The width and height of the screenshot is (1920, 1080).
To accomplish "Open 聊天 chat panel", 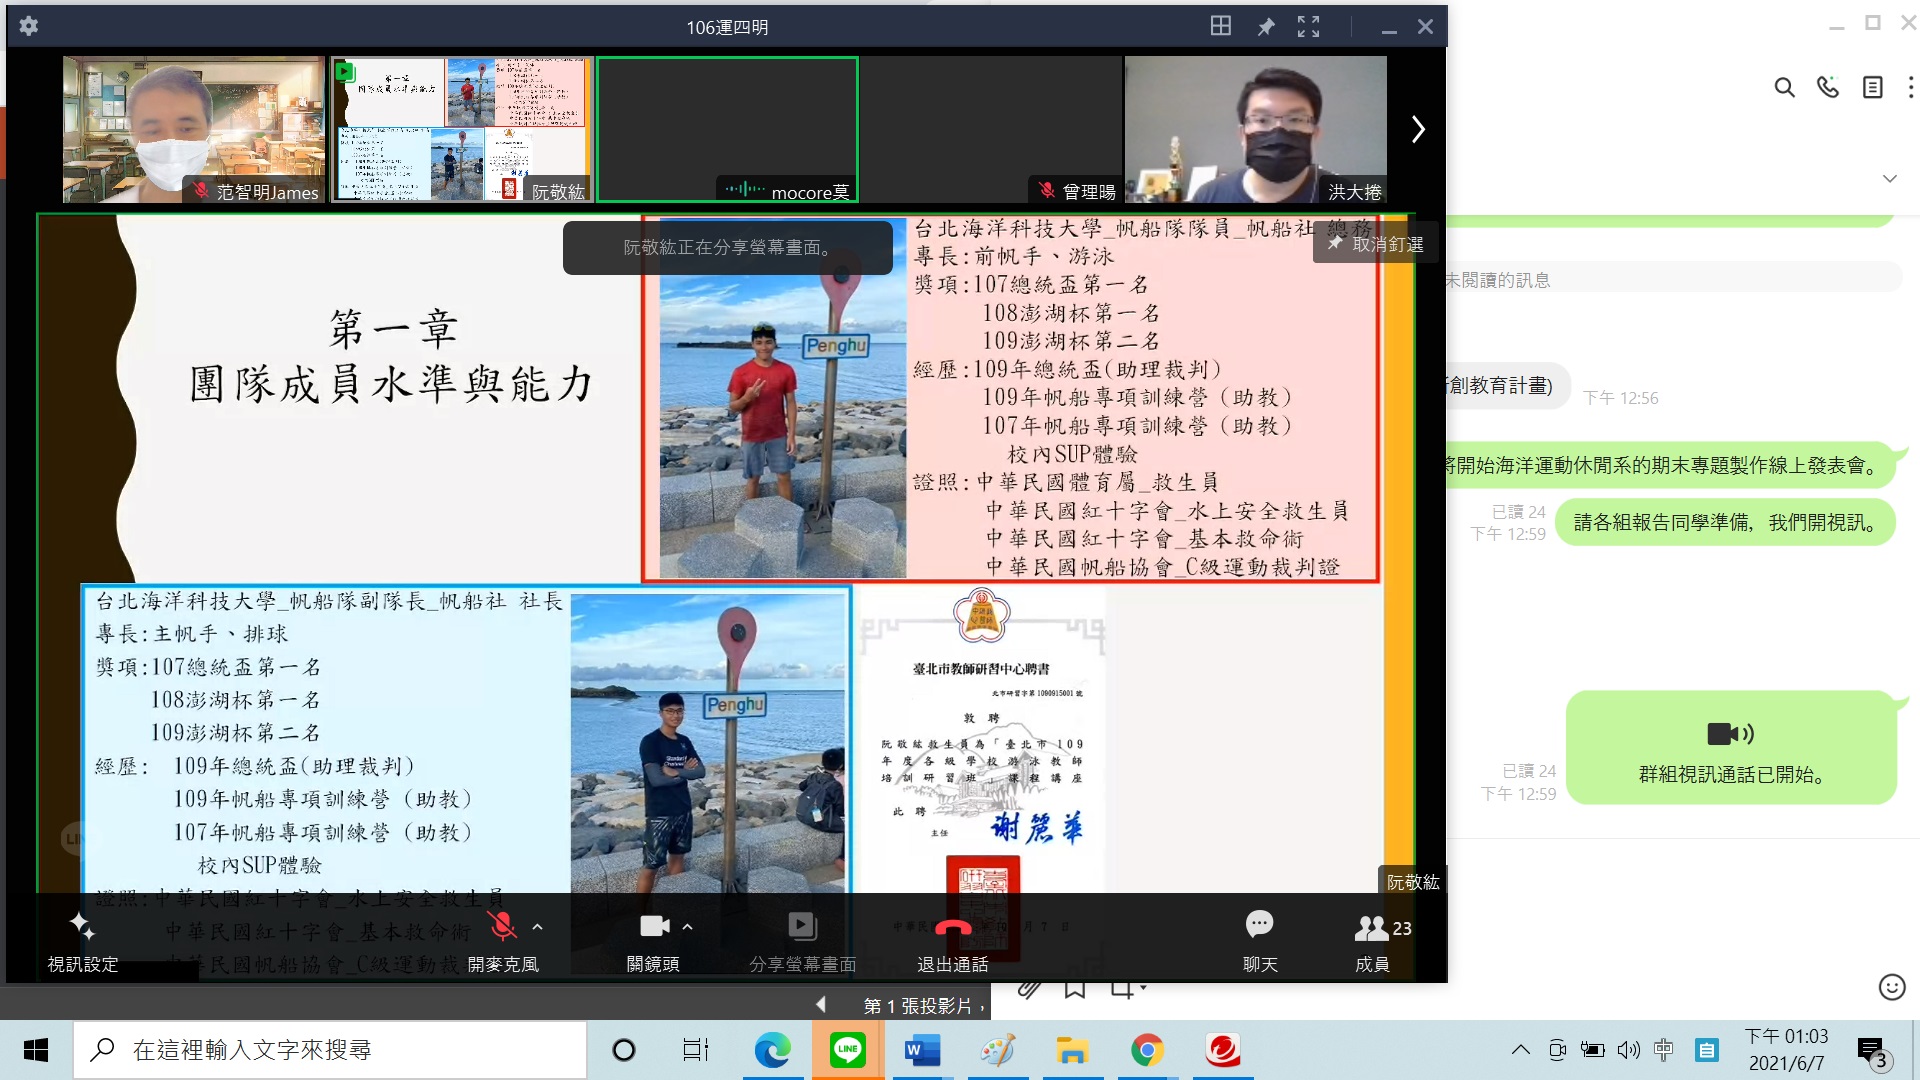I will (1260, 941).
